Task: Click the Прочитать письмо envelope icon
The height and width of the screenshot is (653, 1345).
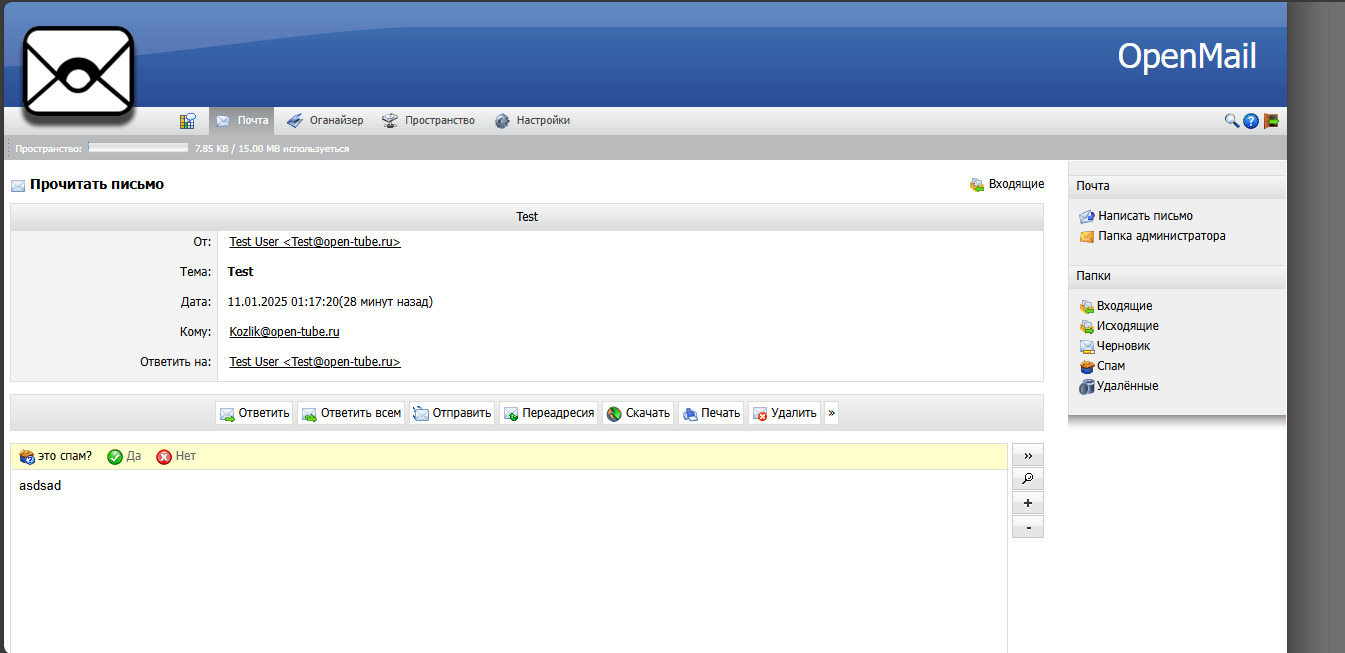Action: coord(18,185)
